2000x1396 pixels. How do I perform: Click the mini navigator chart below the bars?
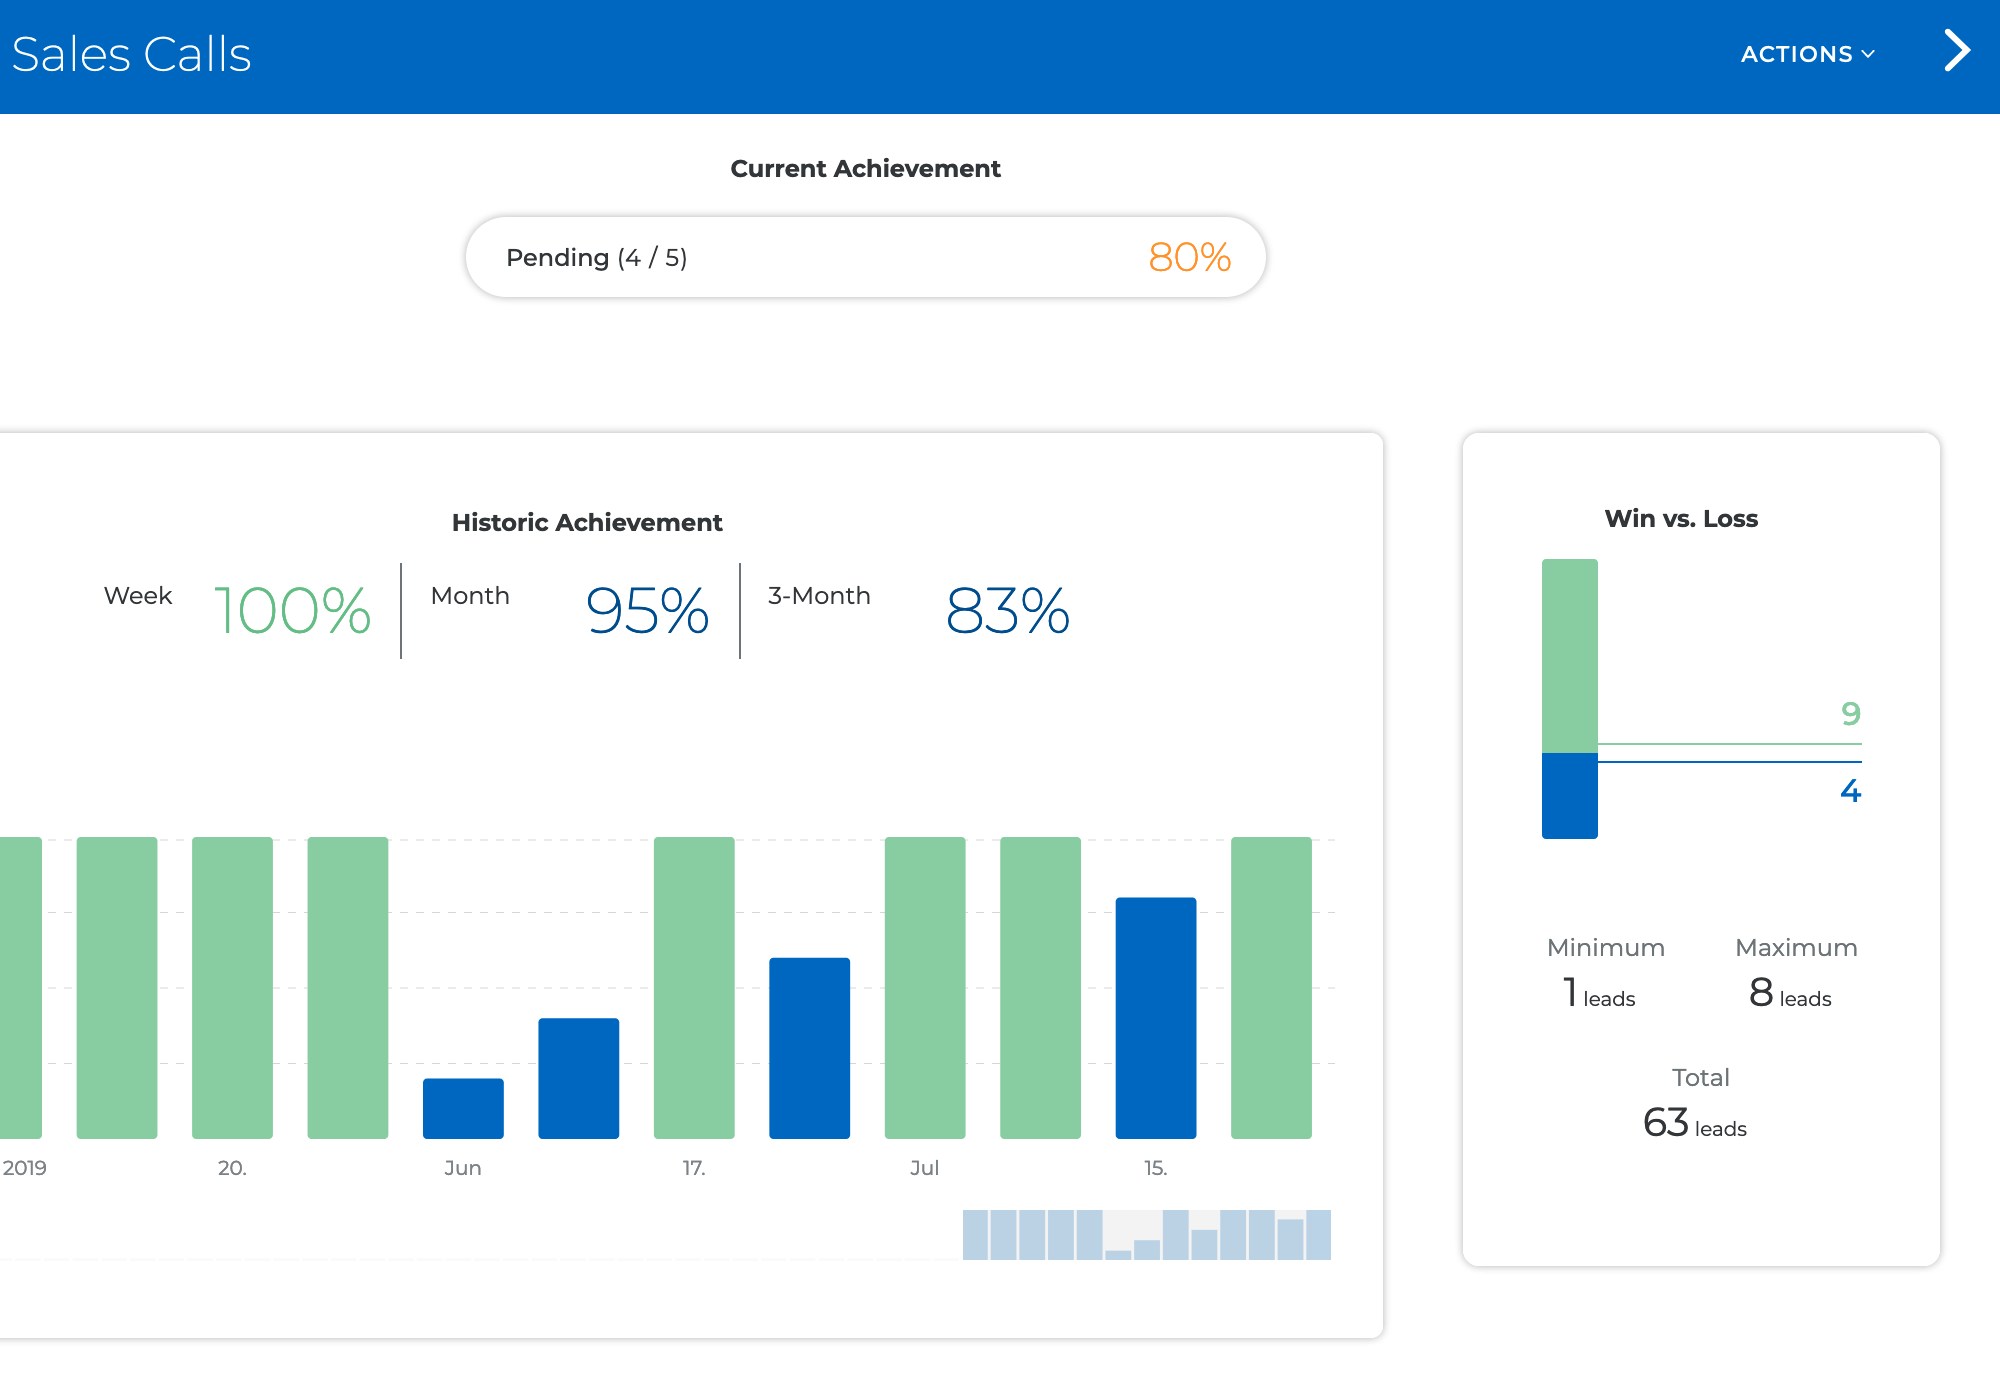(x=1146, y=1235)
